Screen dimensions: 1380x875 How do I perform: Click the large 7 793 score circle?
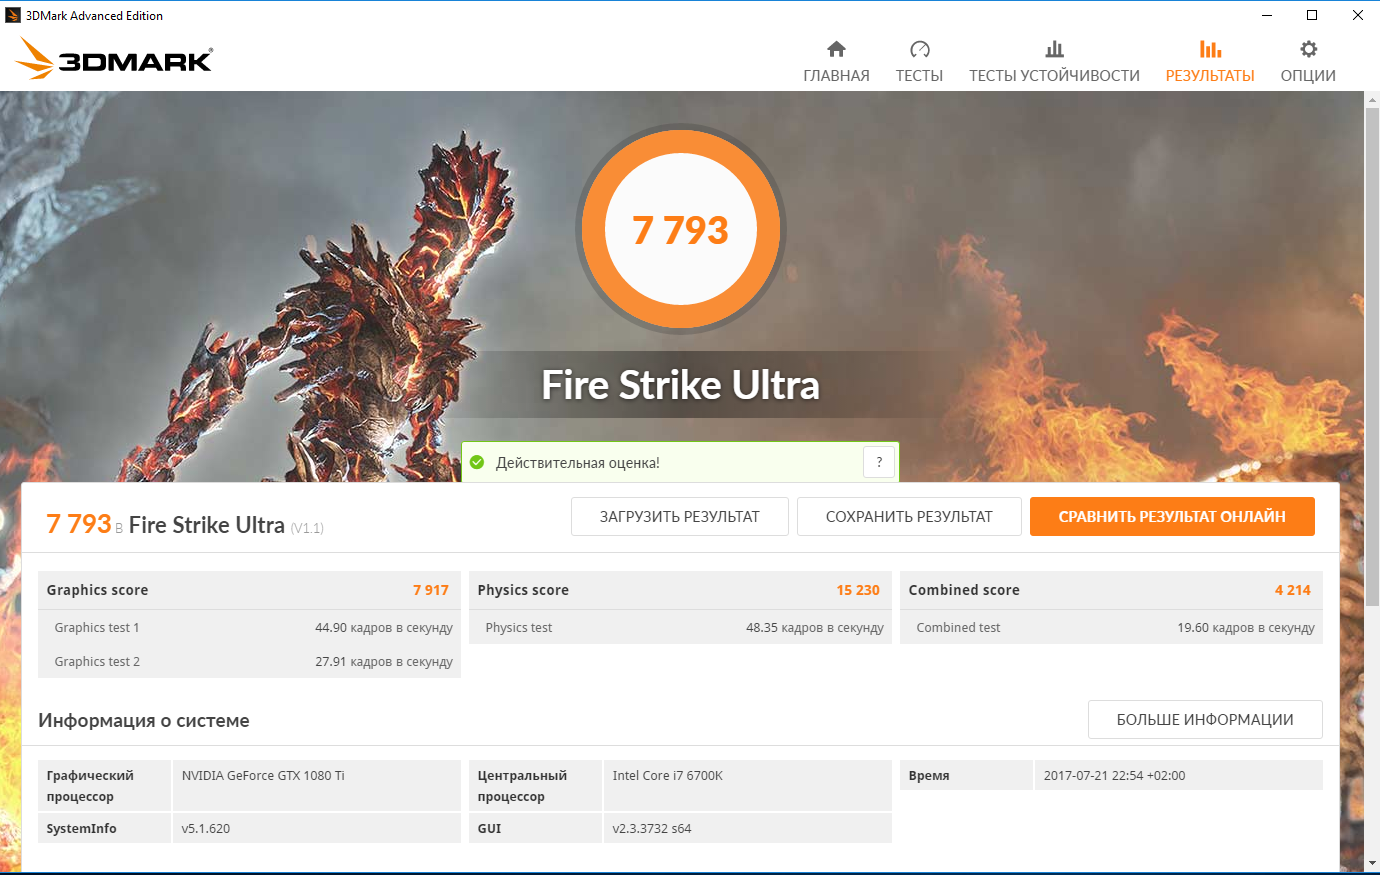coord(681,229)
